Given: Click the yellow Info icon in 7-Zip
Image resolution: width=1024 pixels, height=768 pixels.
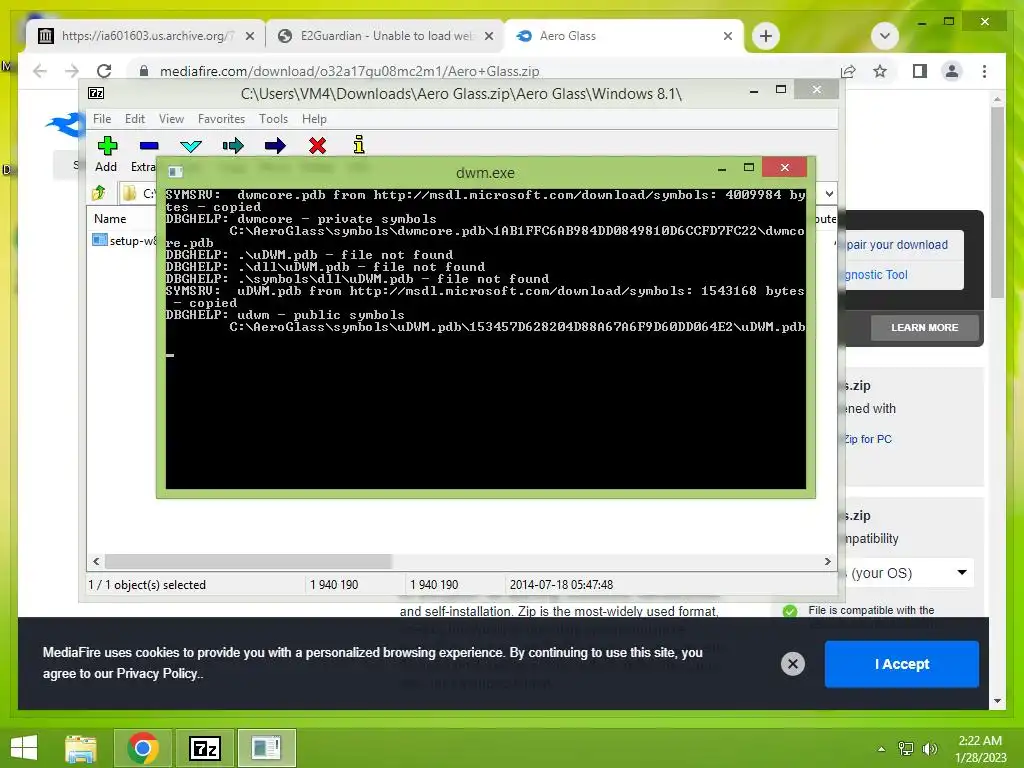Looking at the screenshot, I should pos(359,145).
